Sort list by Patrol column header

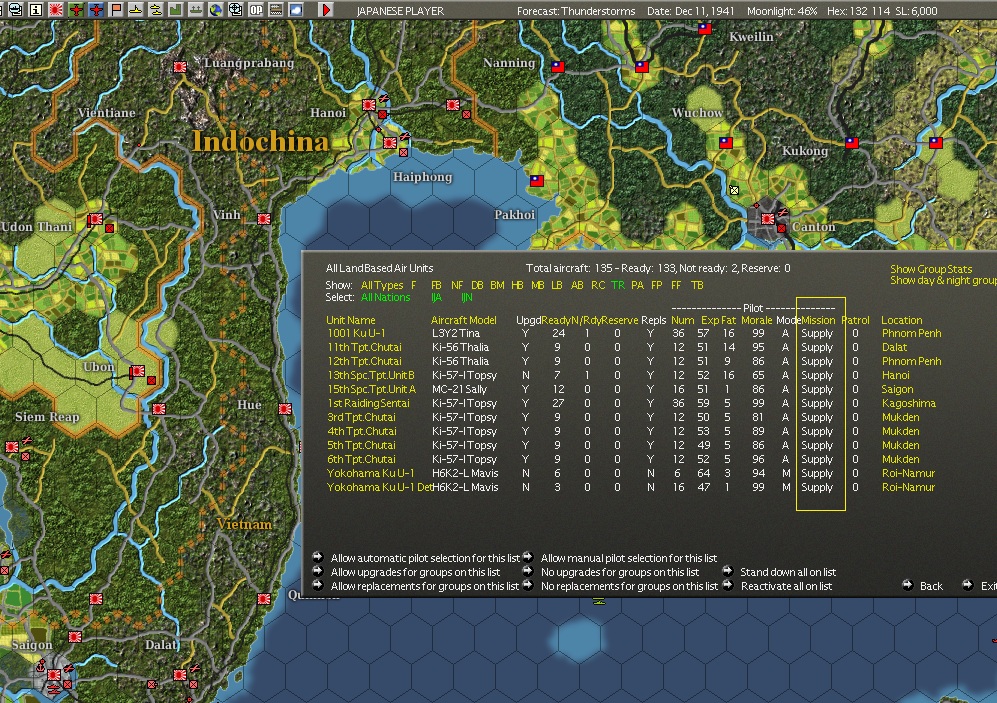pos(855,320)
